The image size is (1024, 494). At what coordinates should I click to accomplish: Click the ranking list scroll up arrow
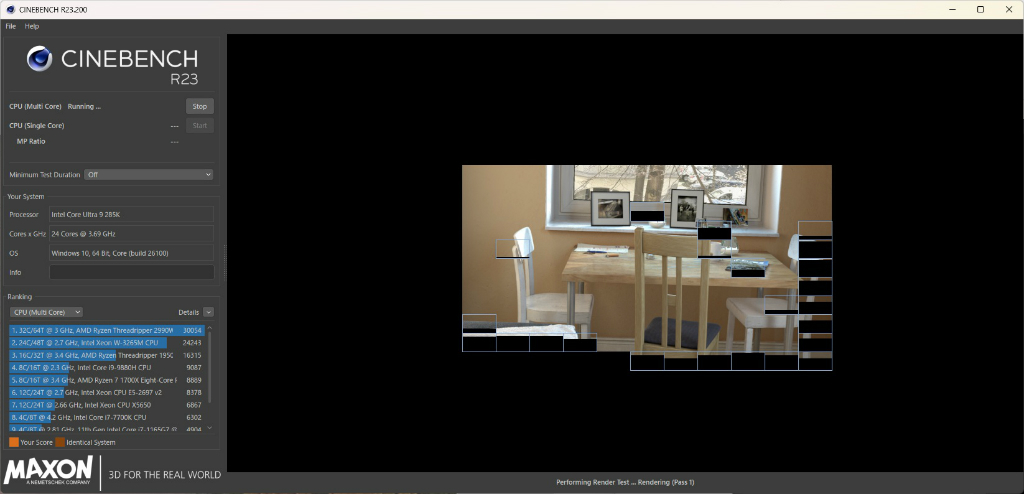click(210, 328)
